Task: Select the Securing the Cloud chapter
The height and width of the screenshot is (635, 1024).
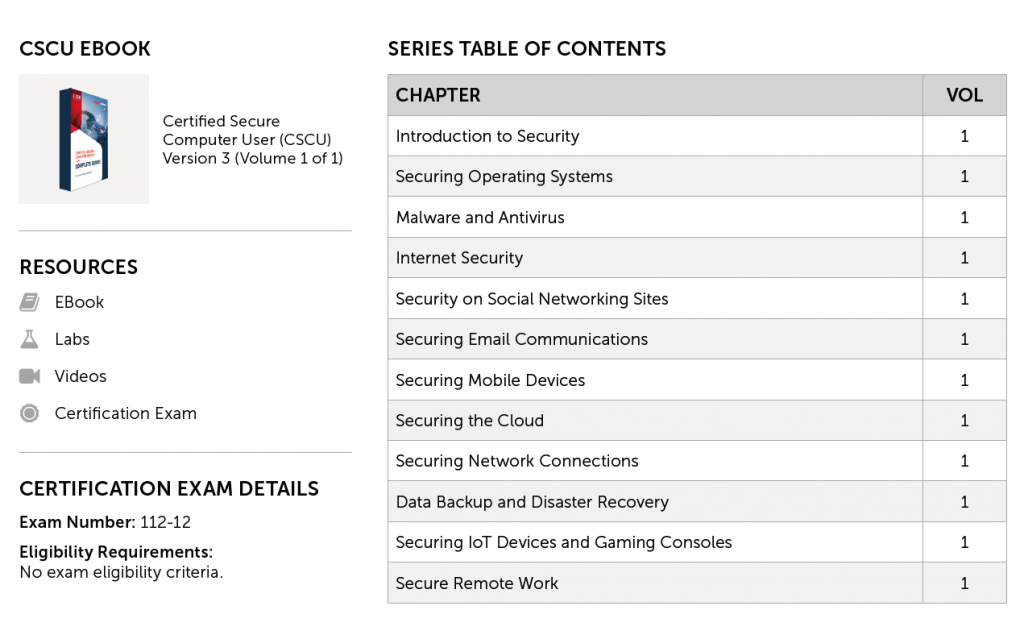Action: point(469,421)
